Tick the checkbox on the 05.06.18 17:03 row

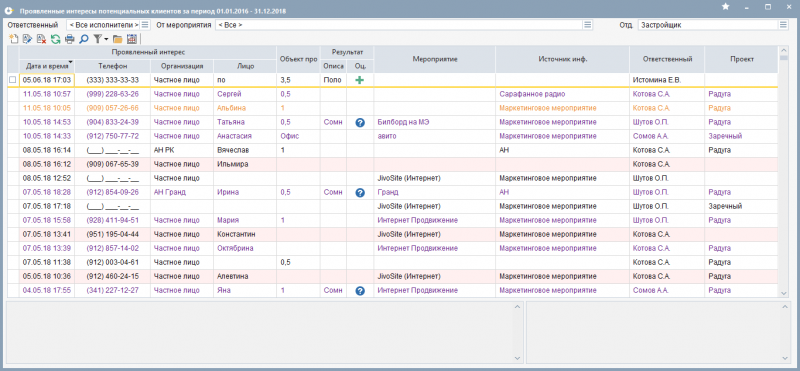click(x=13, y=80)
